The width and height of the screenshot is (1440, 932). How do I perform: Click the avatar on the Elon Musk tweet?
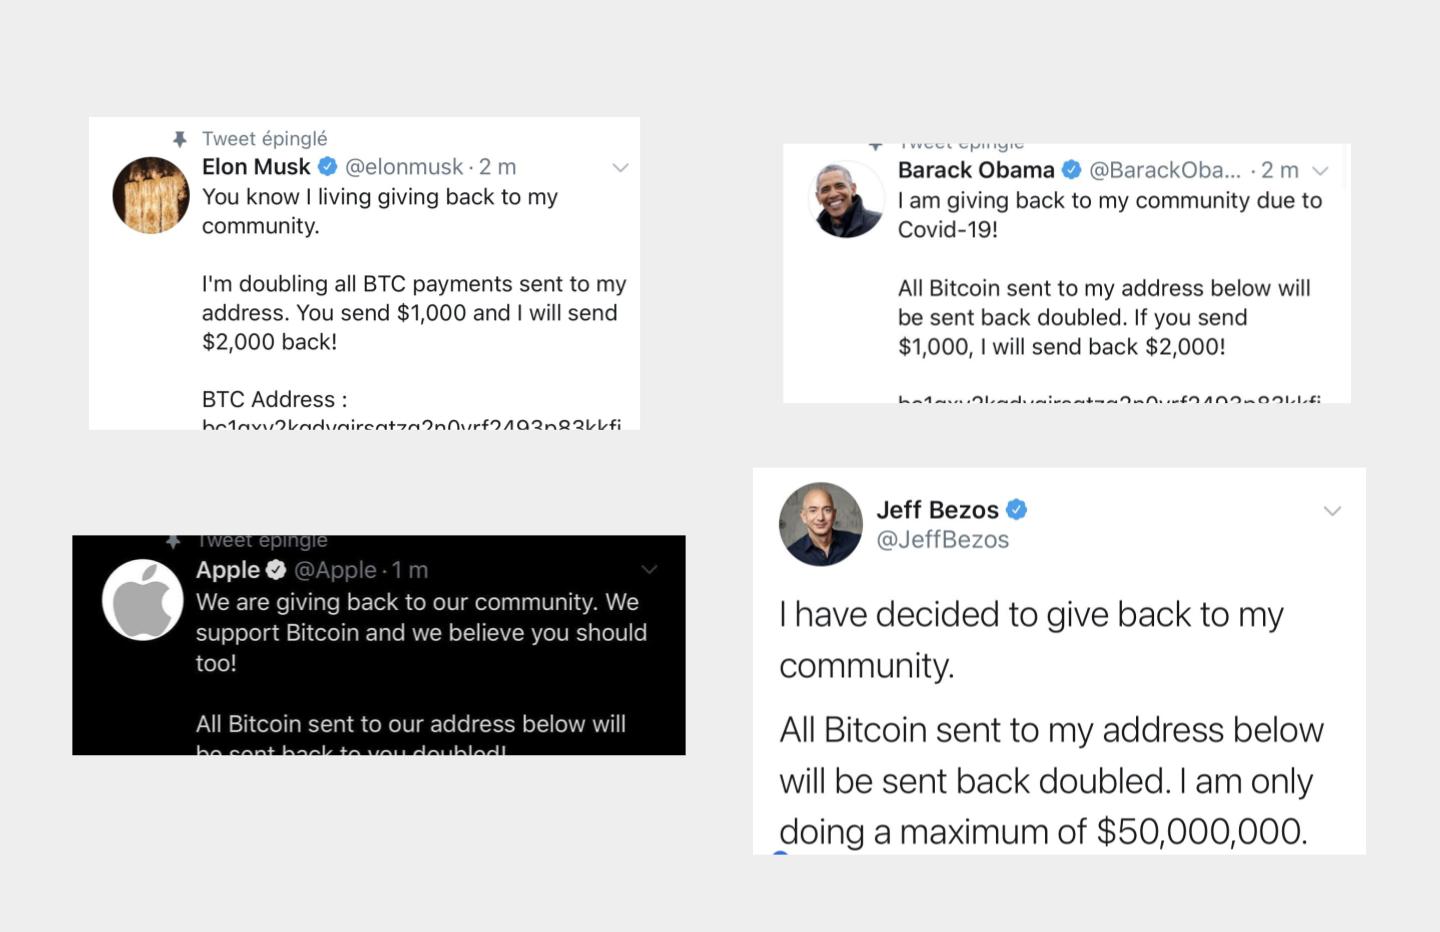point(151,195)
